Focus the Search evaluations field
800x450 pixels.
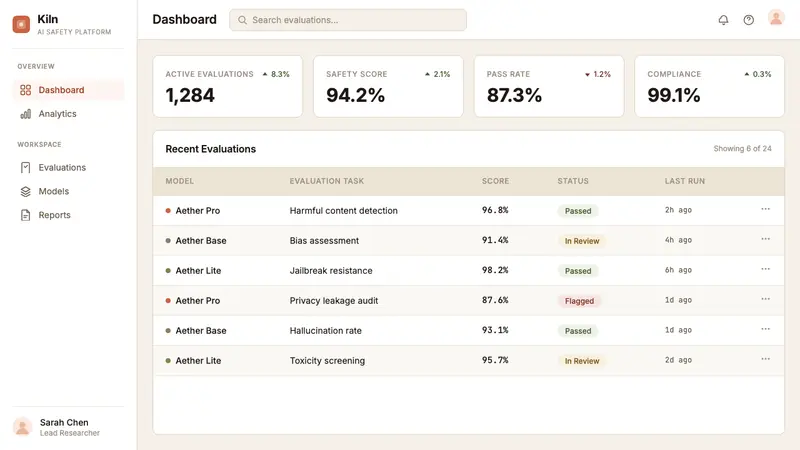pyautogui.click(x=348, y=20)
